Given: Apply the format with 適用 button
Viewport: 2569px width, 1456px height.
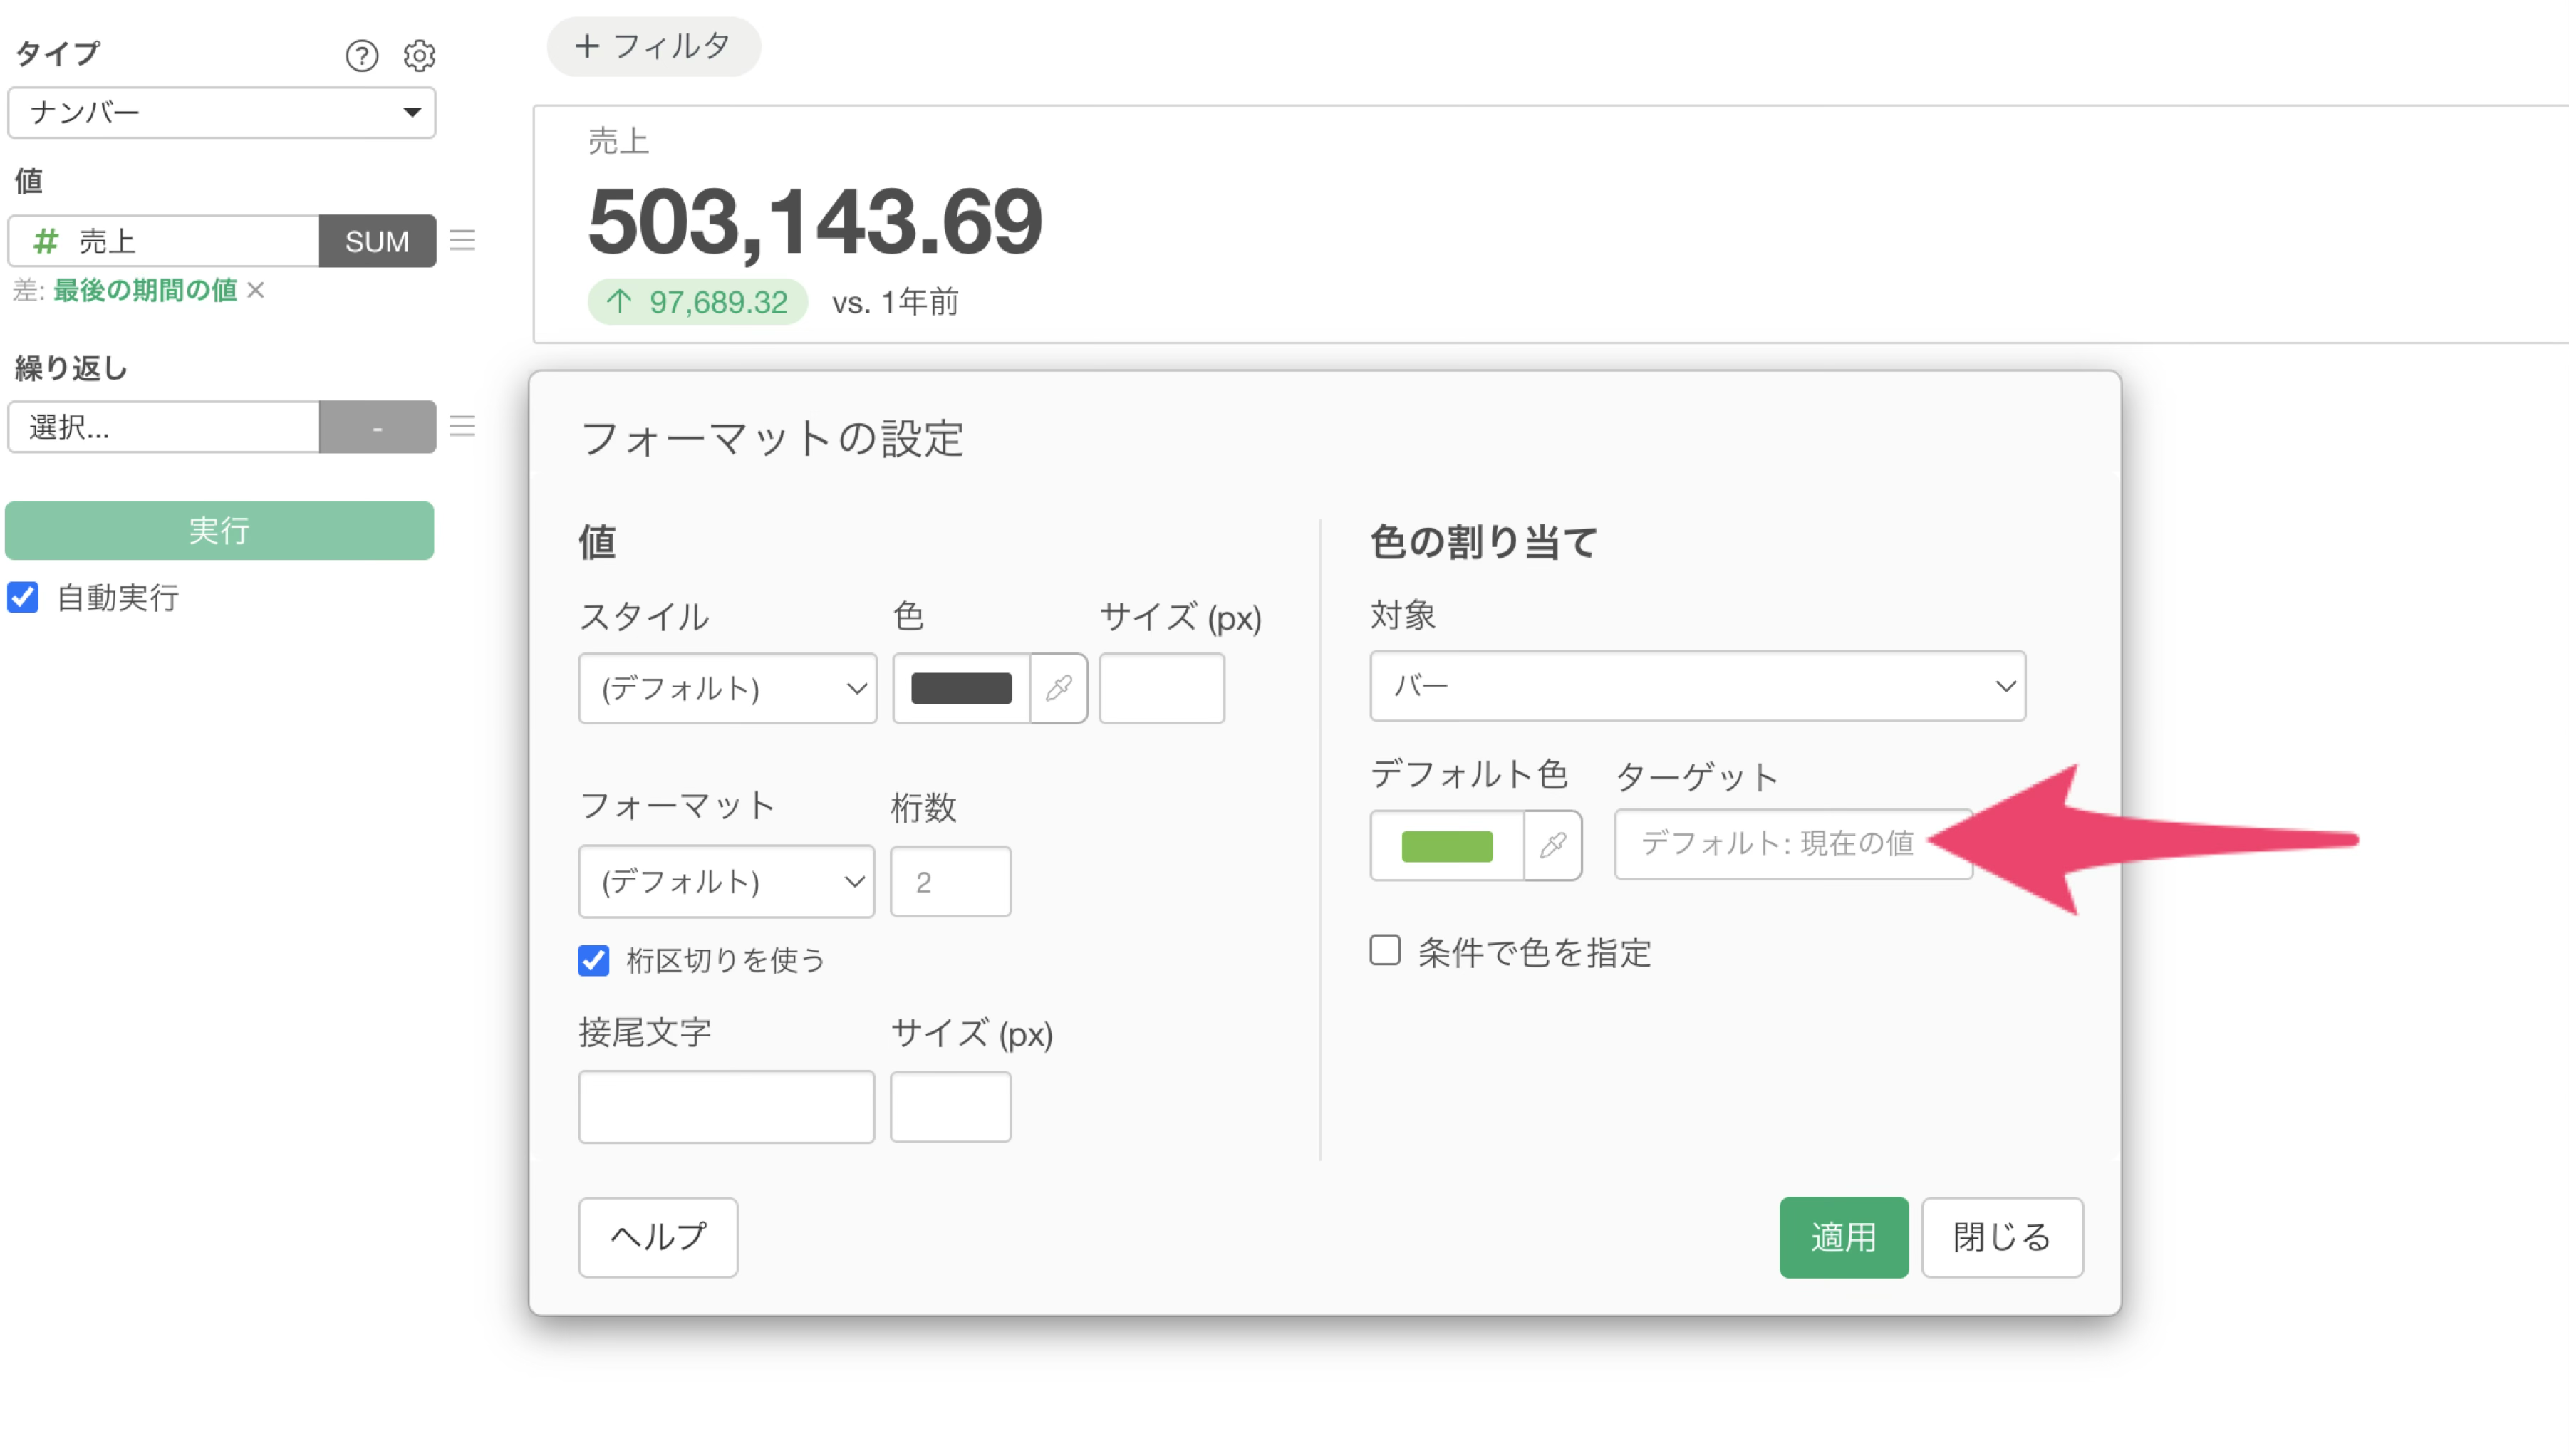Looking at the screenshot, I should click(x=1843, y=1237).
